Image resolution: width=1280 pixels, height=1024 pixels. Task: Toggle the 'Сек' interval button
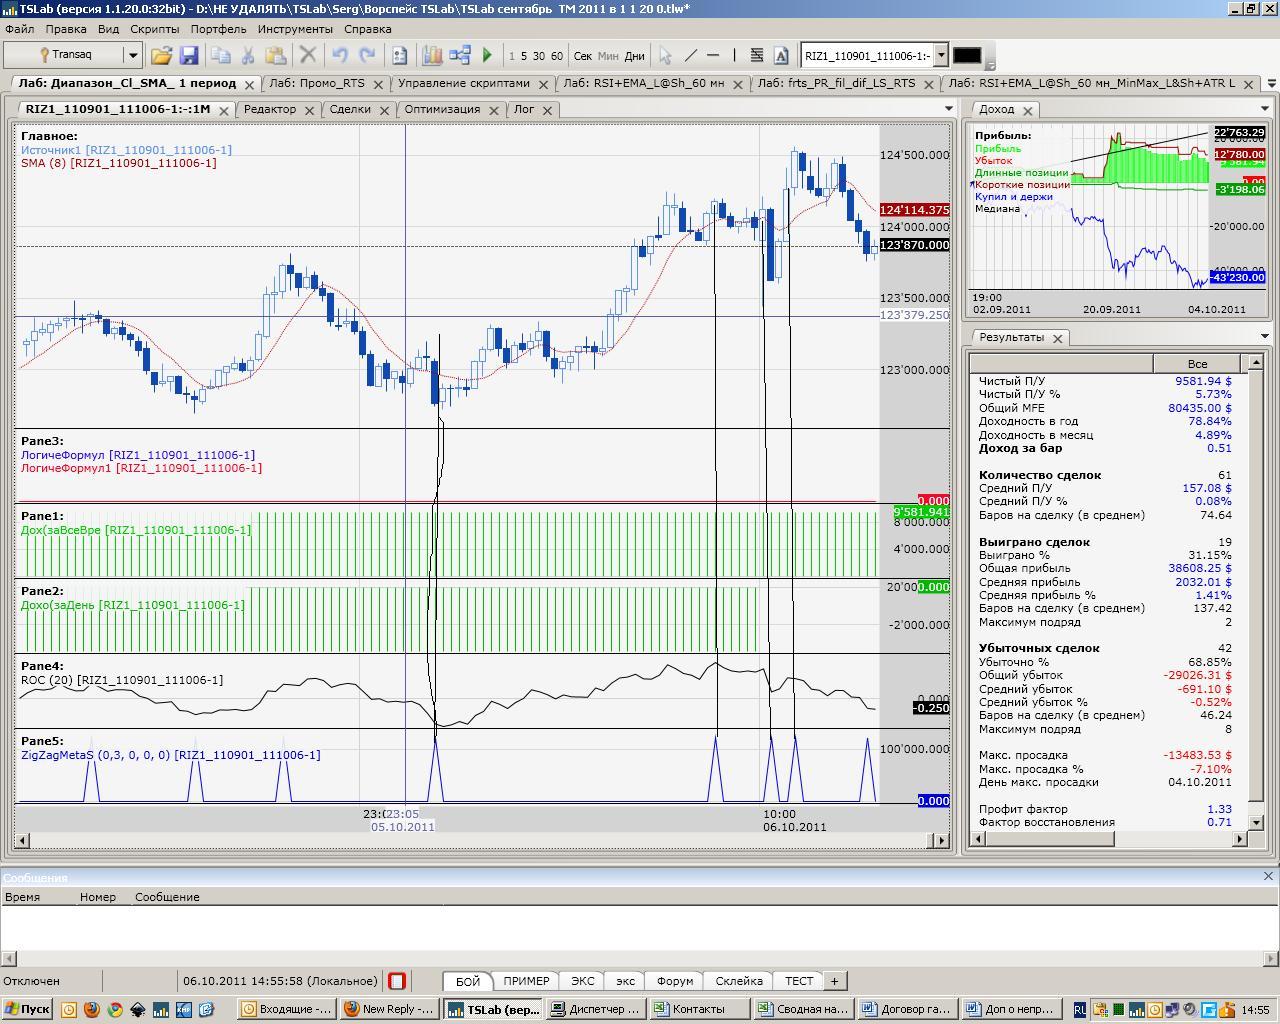click(582, 56)
